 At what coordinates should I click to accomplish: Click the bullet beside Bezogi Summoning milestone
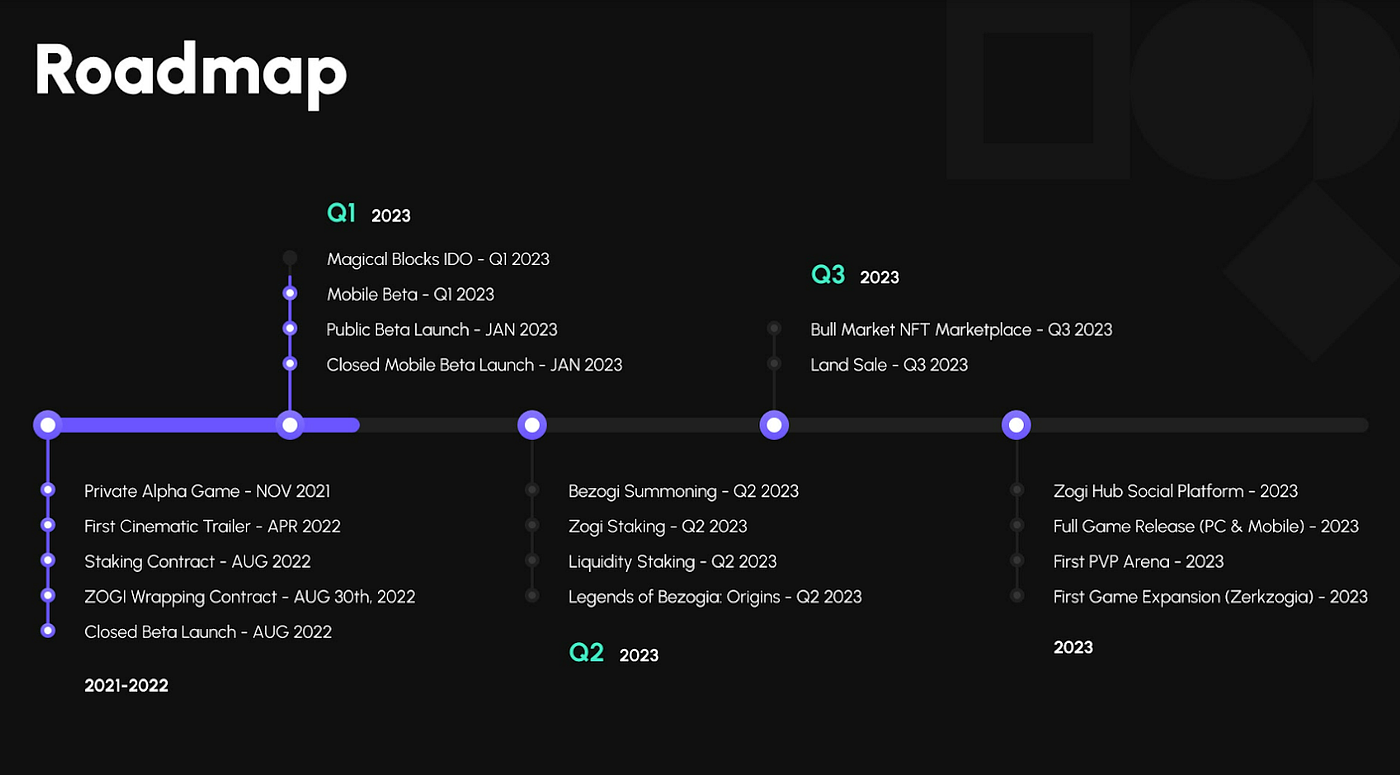coord(531,489)
